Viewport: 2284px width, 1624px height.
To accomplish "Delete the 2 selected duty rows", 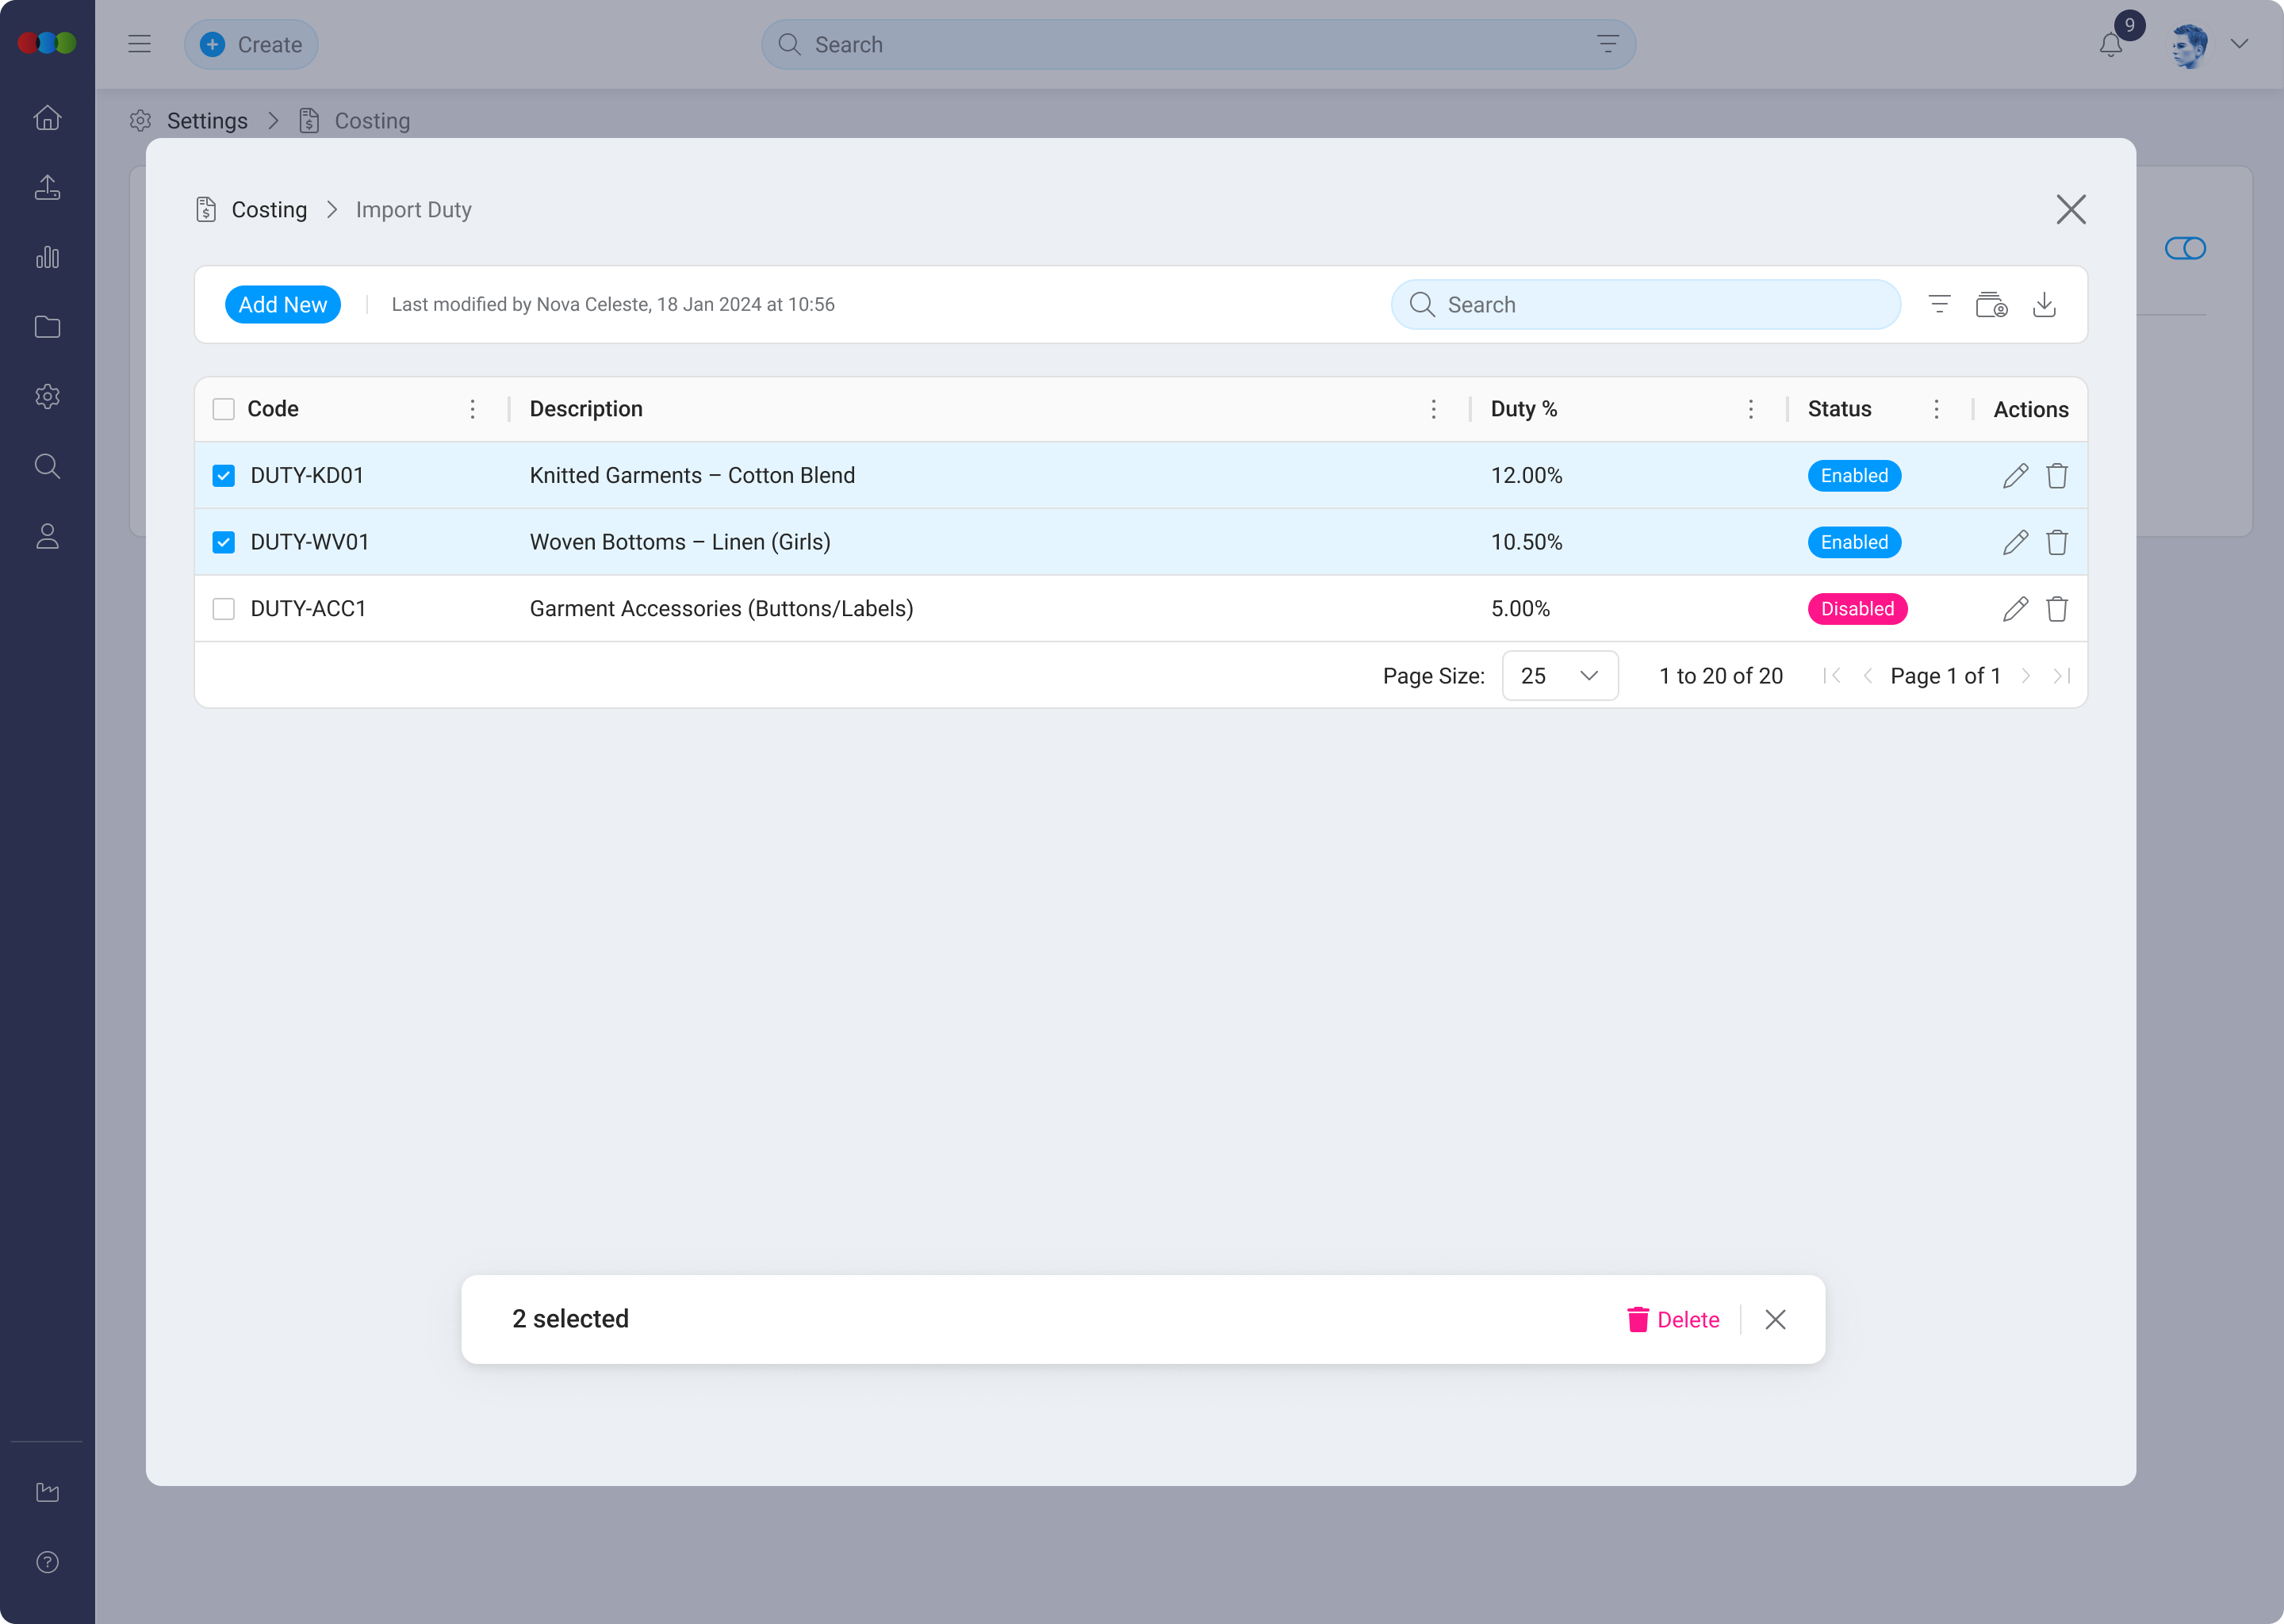I will point(1673,1319).
